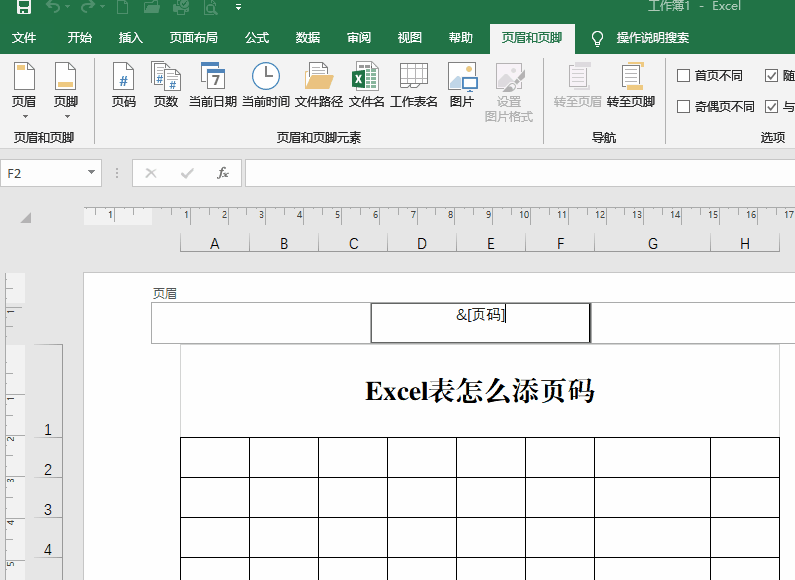Screen dimensions: 795x580
Task: Toggle the checked box right of 首页不同
Action: [771, 76]
